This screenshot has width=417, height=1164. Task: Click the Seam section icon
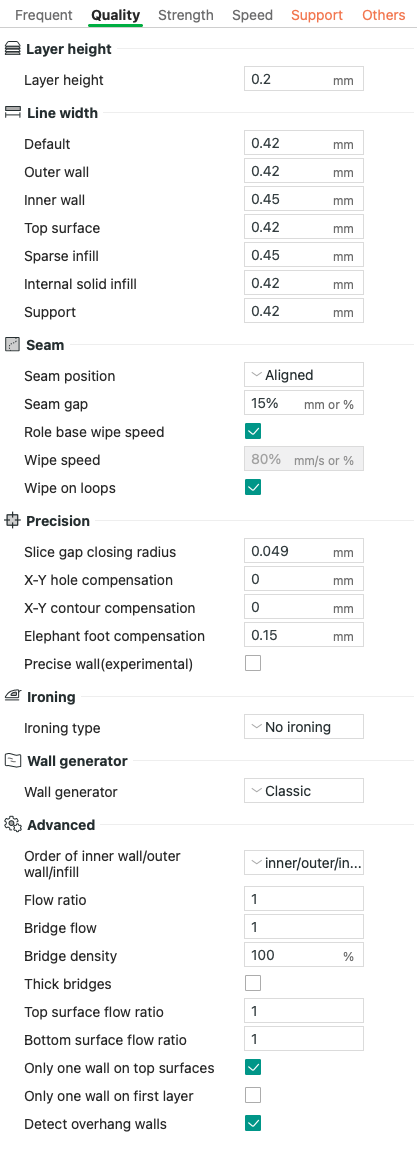[12, 345]
